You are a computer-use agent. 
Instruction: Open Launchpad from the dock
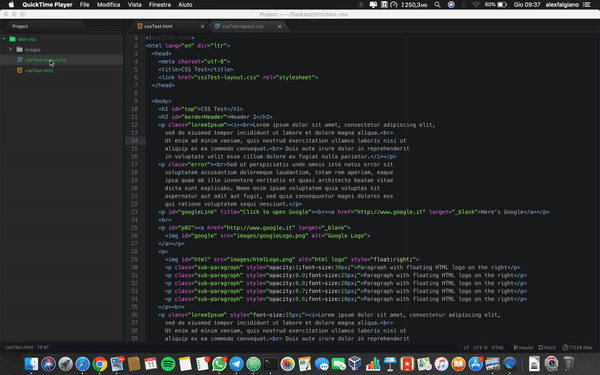tap(65, 364)
